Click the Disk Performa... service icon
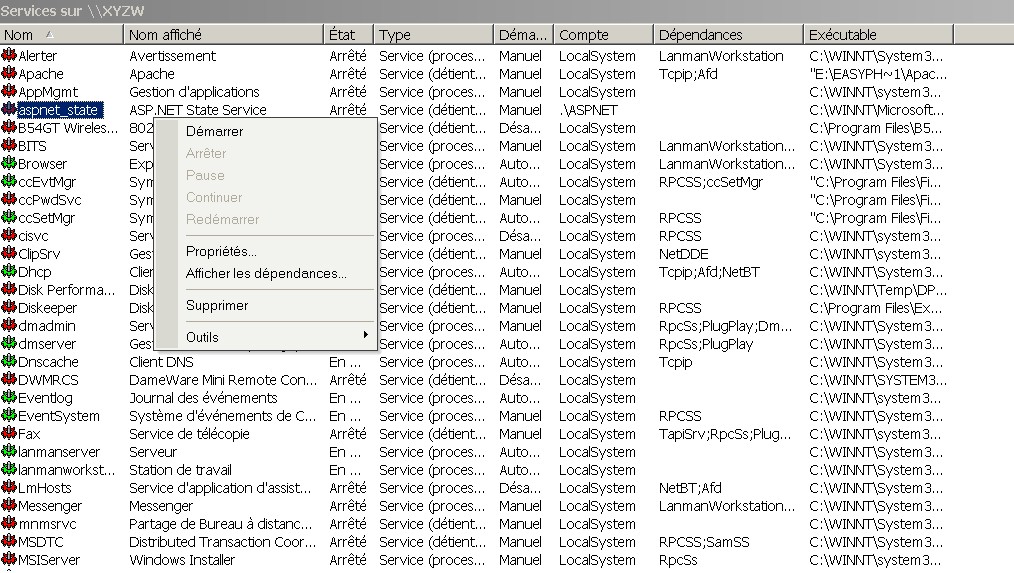This screenshot has height=573, width=1014. (9, 290)
